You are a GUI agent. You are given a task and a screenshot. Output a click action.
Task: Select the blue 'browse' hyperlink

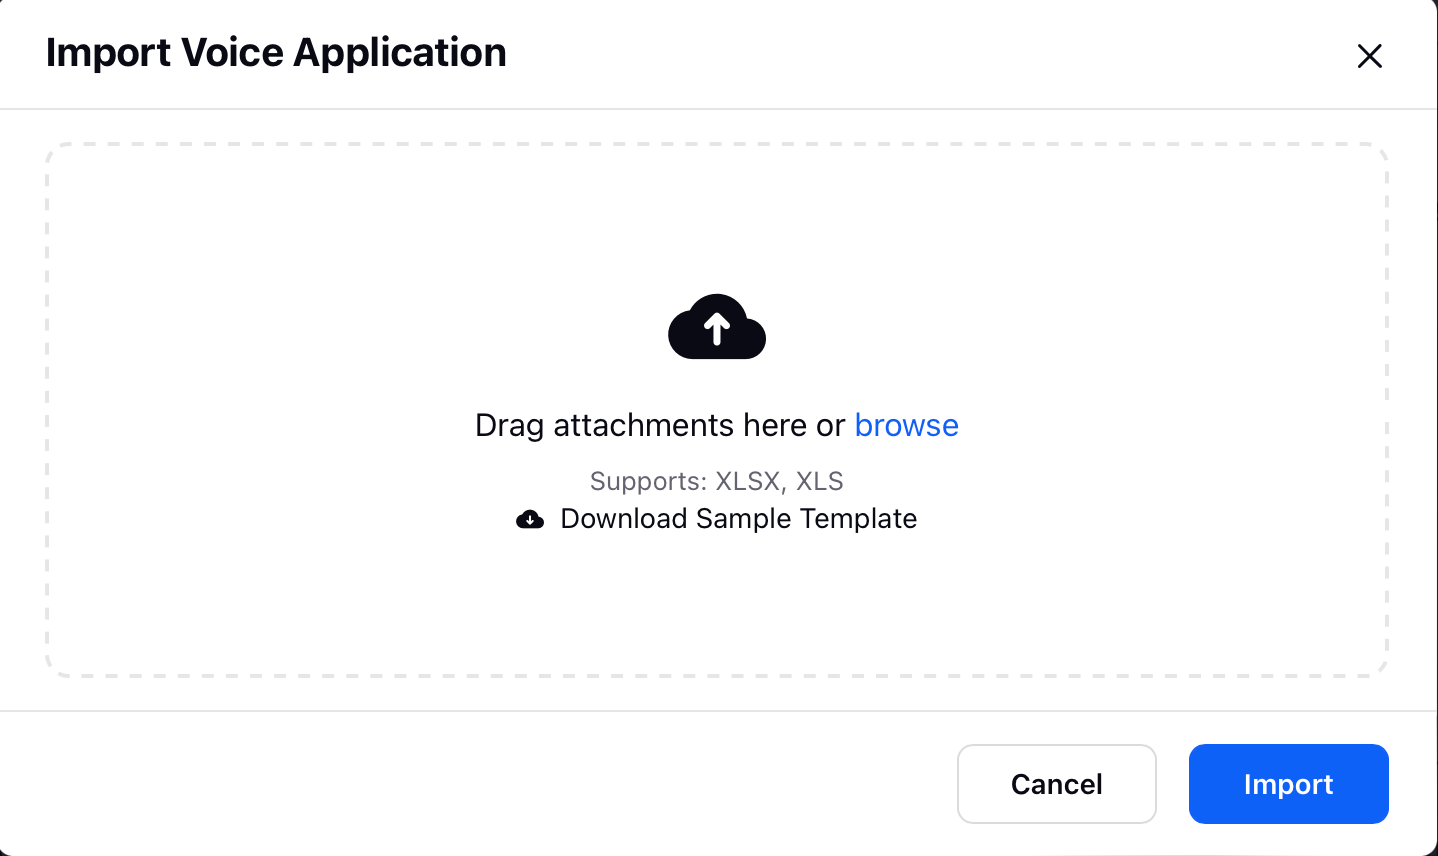tap(906, 425)
